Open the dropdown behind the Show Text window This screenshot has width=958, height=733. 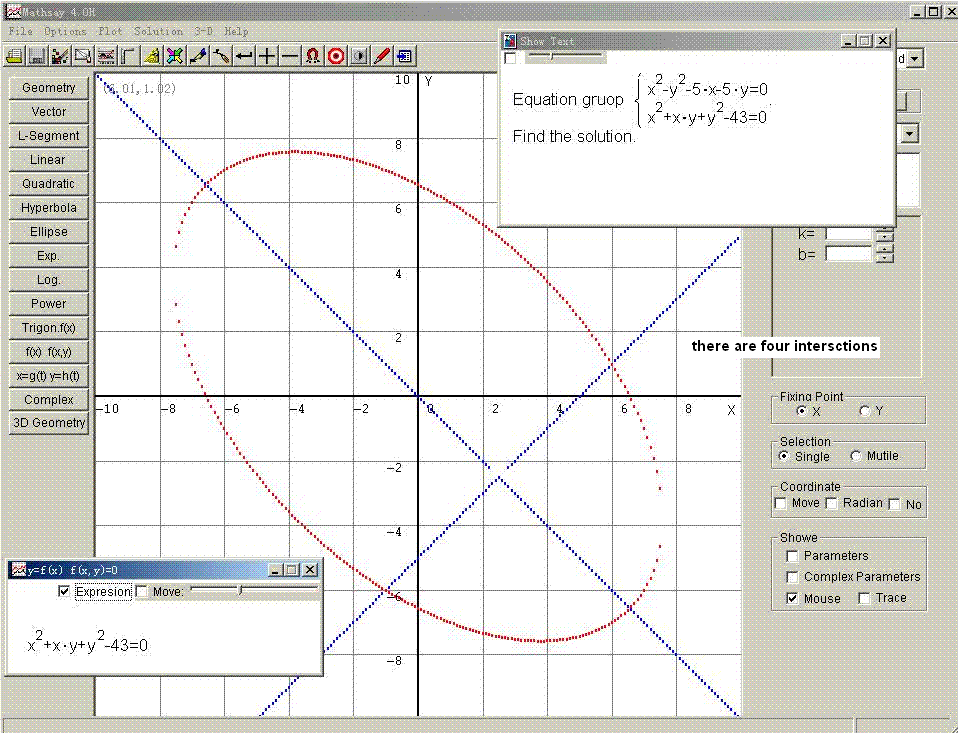click(x=915, y=59)
